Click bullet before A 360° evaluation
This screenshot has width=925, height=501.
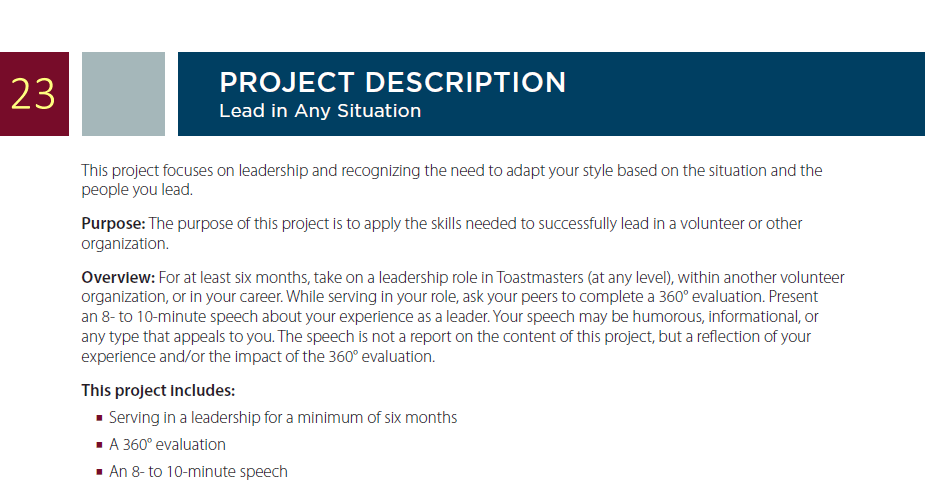(99, 446)
